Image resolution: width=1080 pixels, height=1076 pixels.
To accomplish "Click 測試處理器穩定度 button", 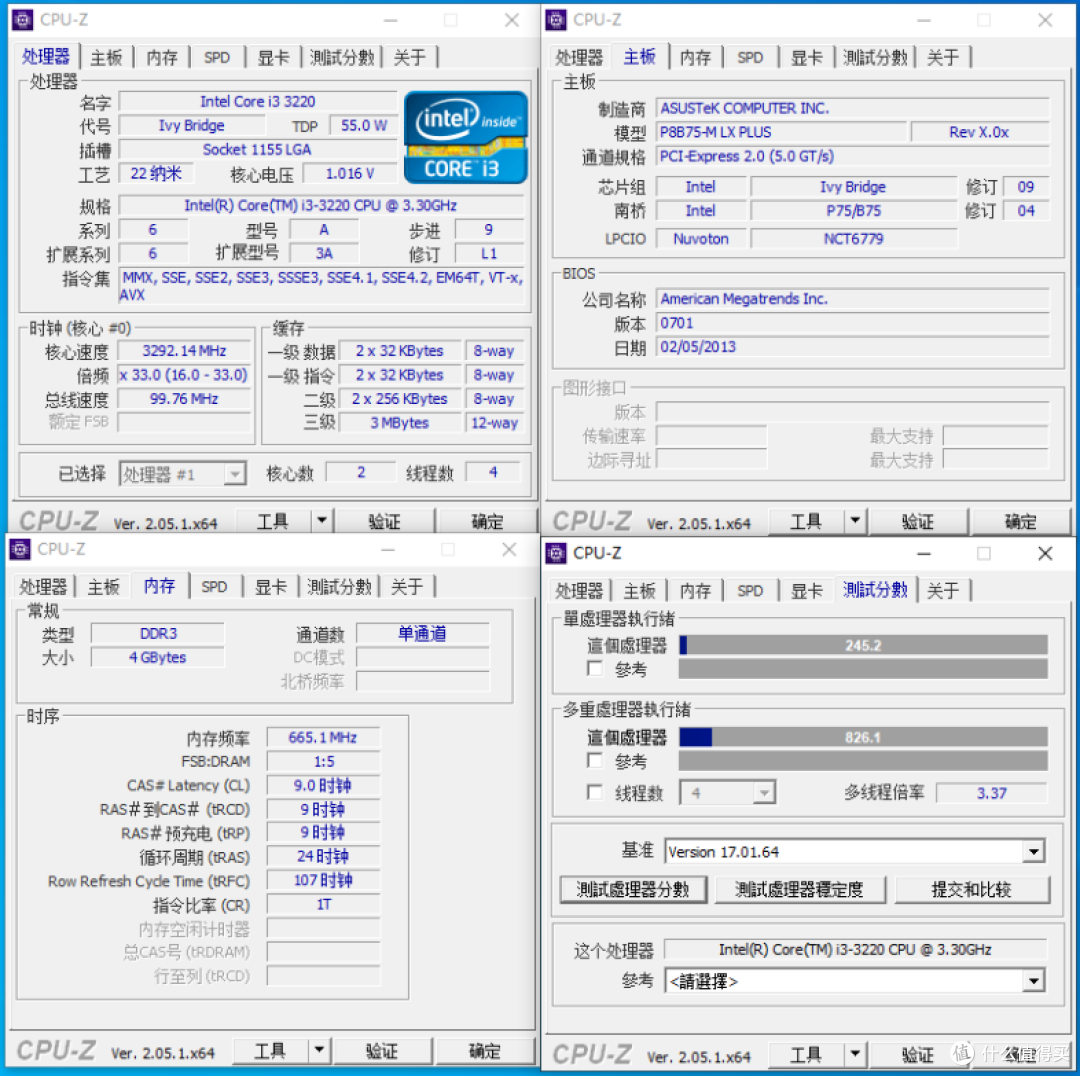I will click(800, 889).
